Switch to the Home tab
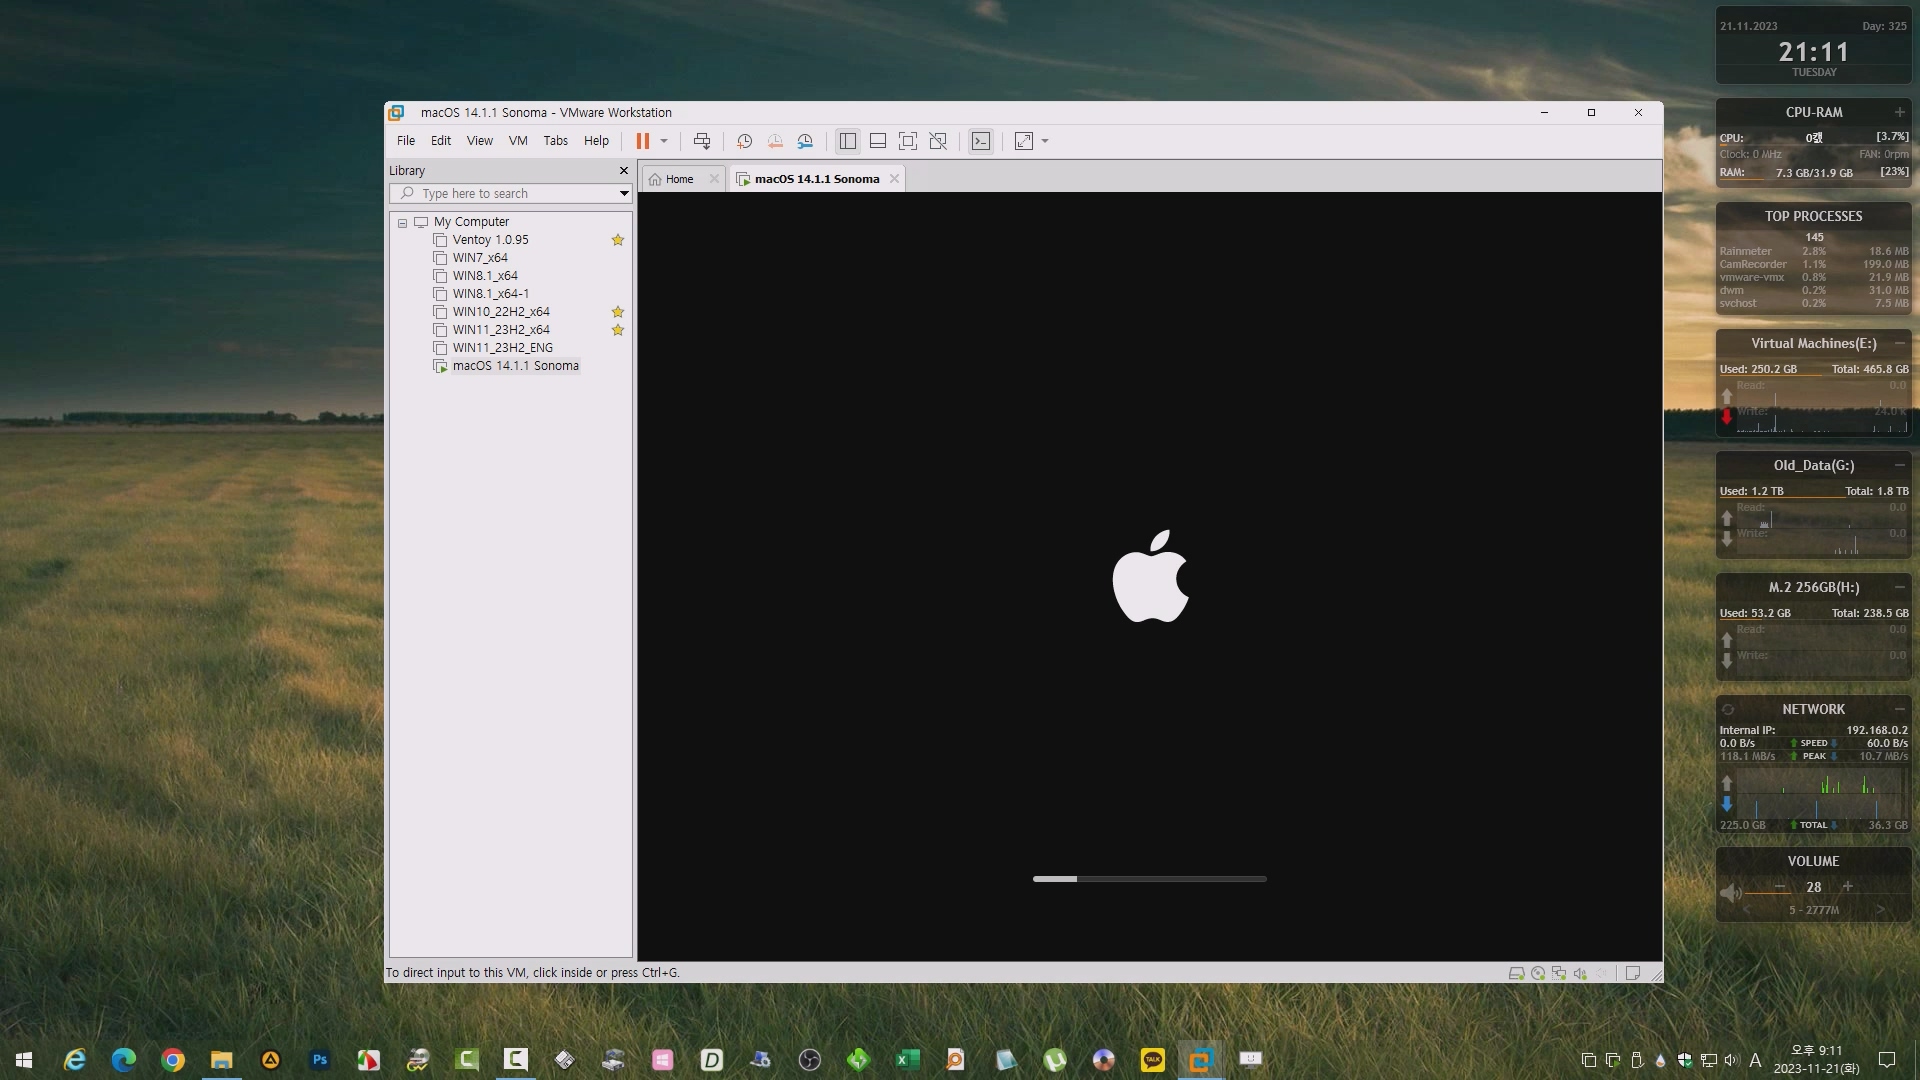1920x1080 pixels. point(679,179)
